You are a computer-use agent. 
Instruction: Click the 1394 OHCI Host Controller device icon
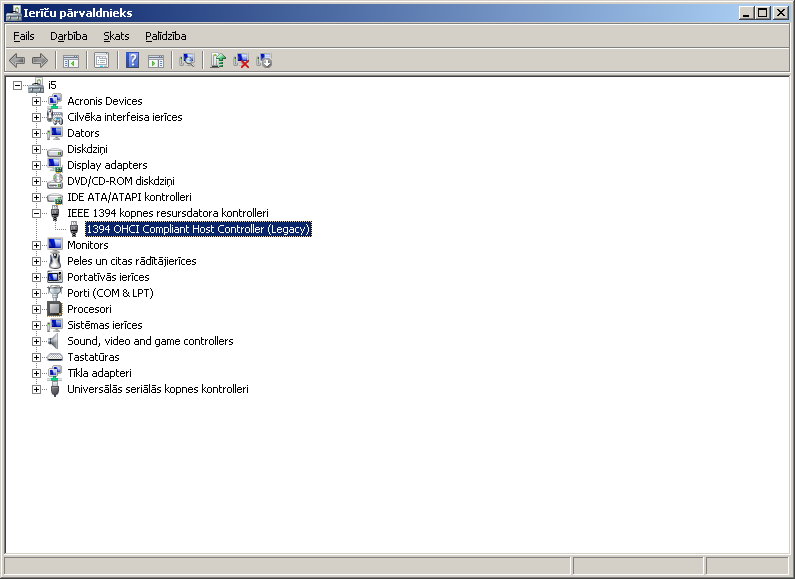[74, 229]
